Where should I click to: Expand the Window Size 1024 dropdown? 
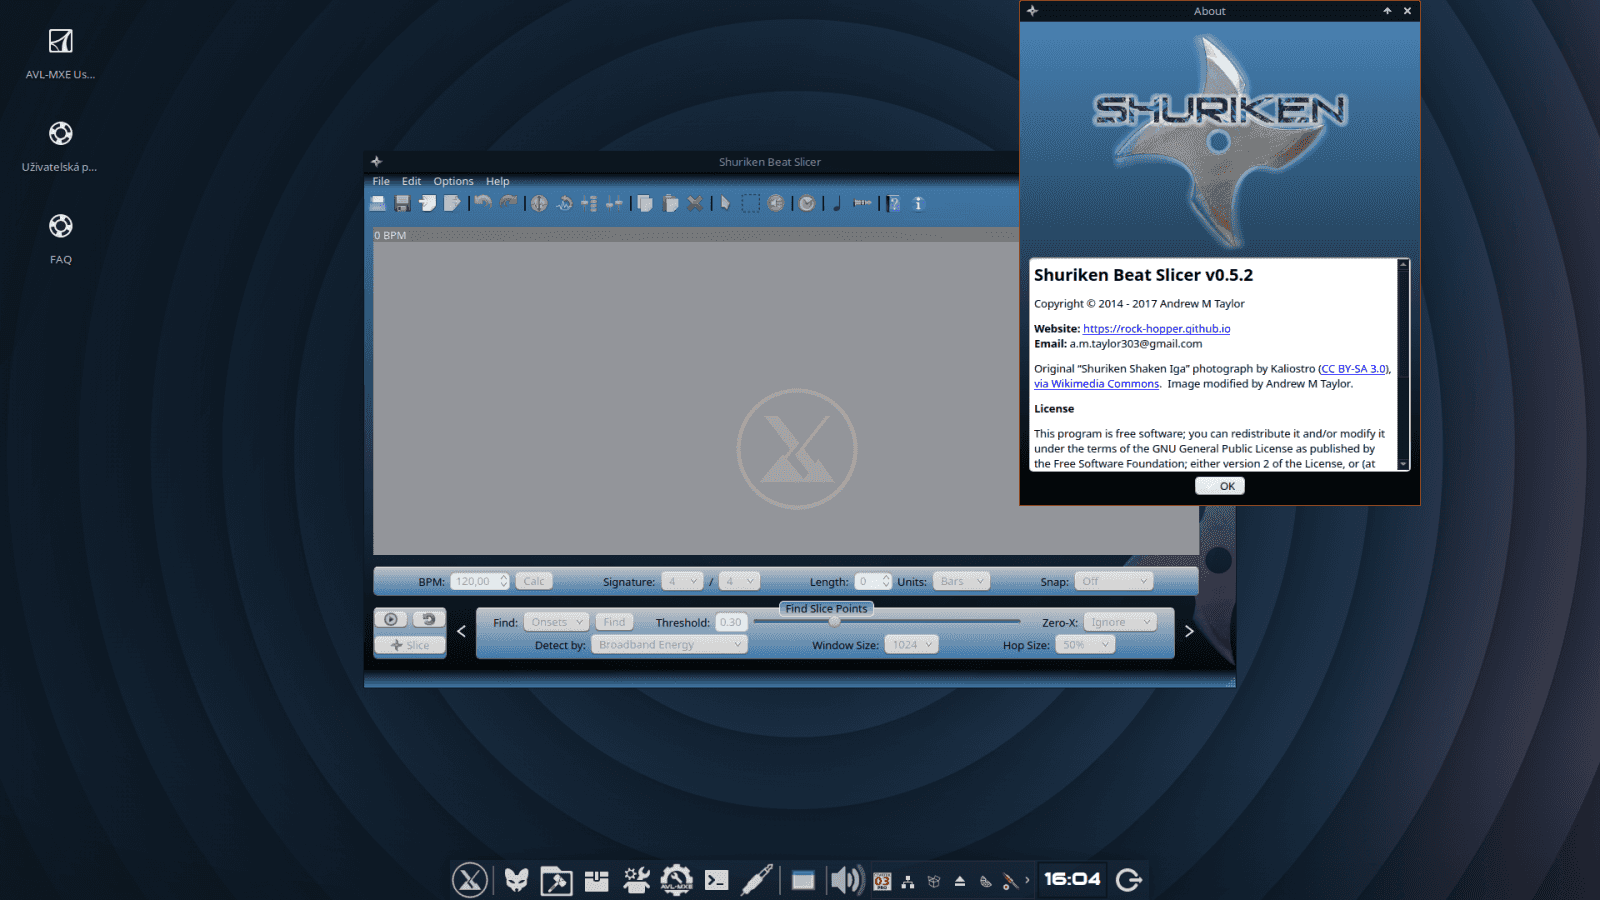(x=911, y=644)
